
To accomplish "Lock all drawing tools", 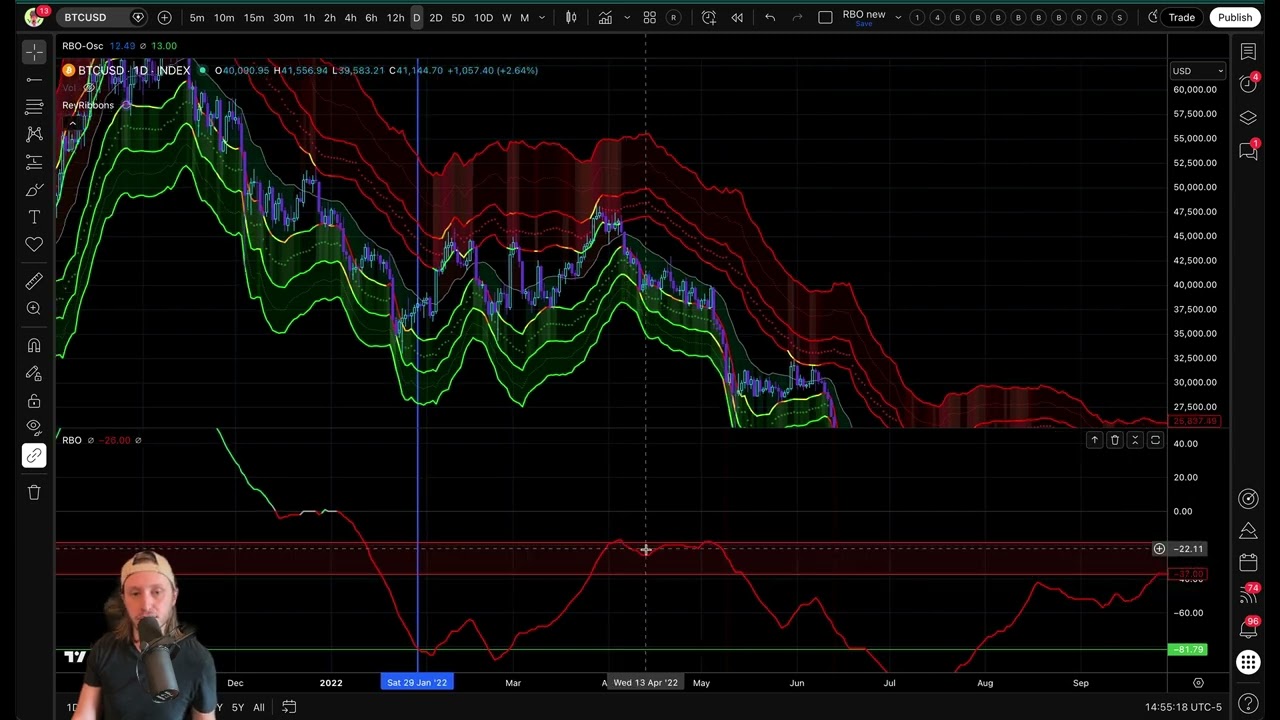I will coord(34,401).
